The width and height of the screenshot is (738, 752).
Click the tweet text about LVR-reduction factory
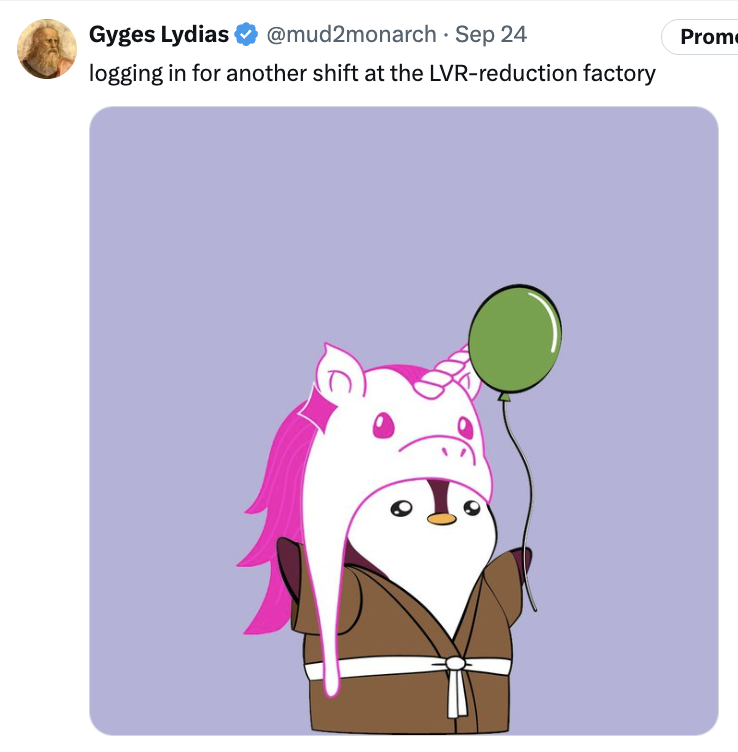[x=372, y=73]
